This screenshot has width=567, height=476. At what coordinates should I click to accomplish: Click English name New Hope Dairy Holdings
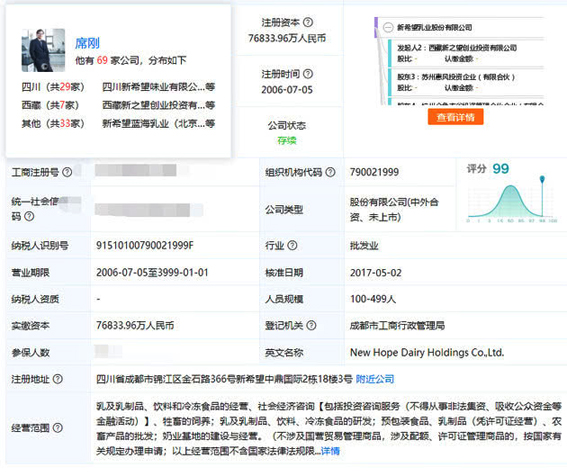coord(427,352)
